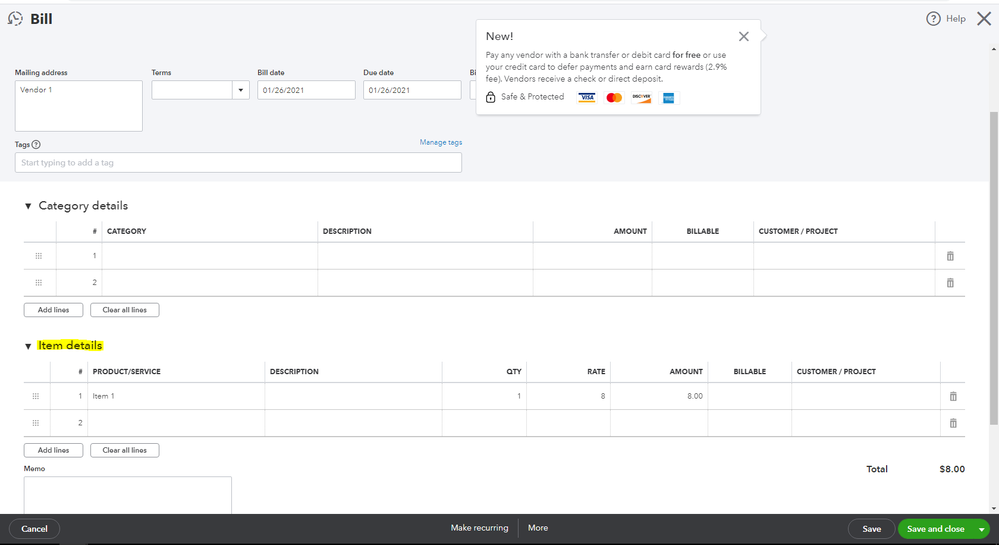This screenshot has width=999, height=545.
Task: Grab drag handle of category line 1
Action: [x=39, y=256]
